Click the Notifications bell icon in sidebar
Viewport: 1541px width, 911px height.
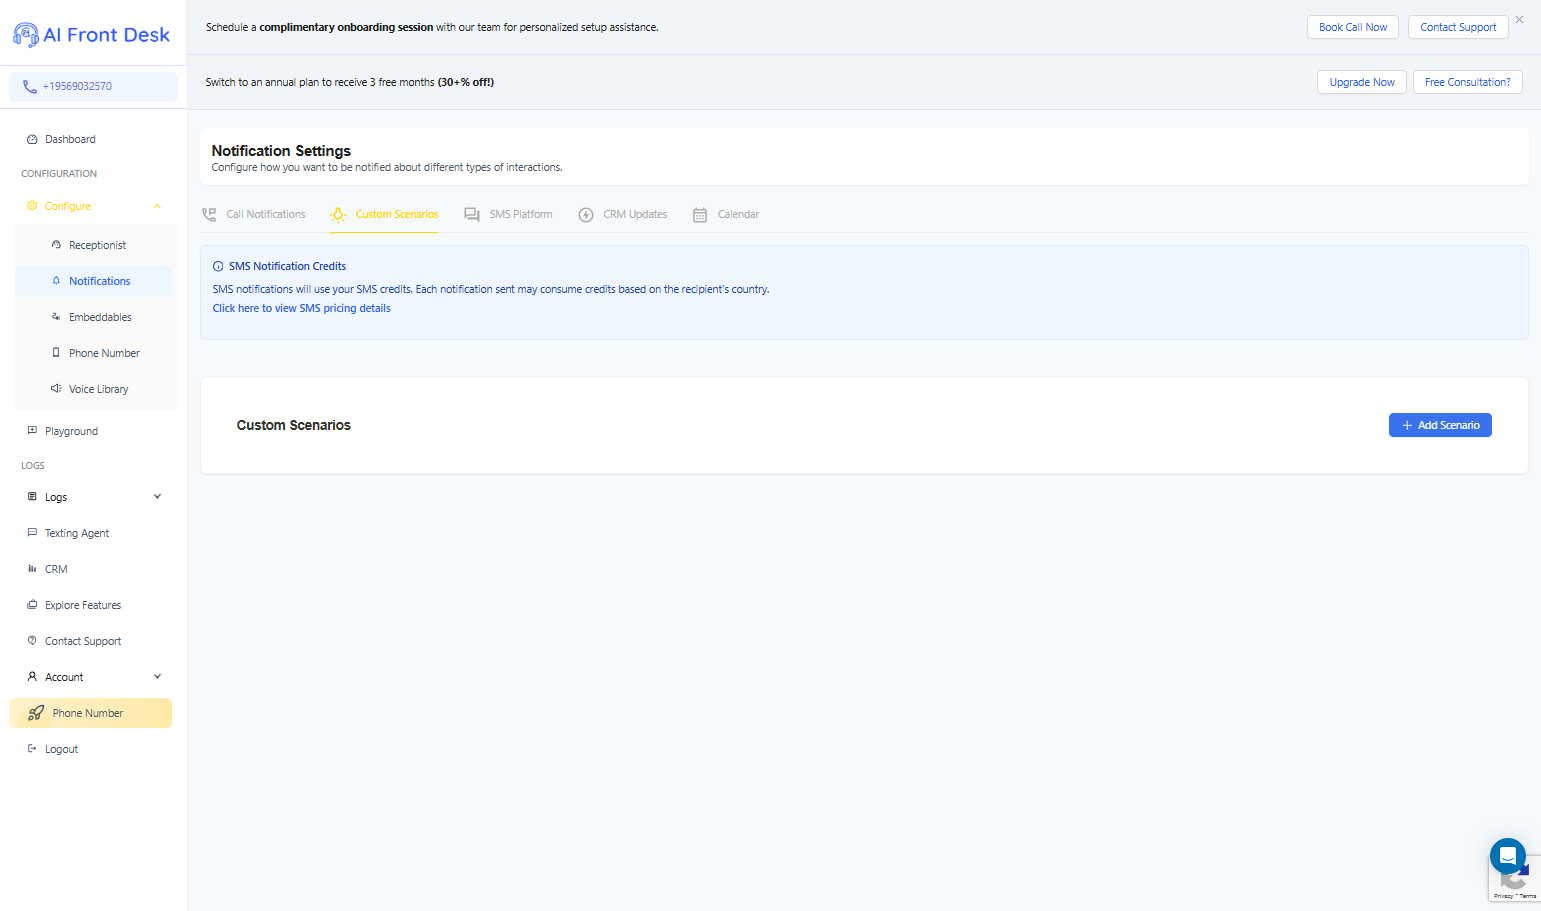(x=56, y=281)
